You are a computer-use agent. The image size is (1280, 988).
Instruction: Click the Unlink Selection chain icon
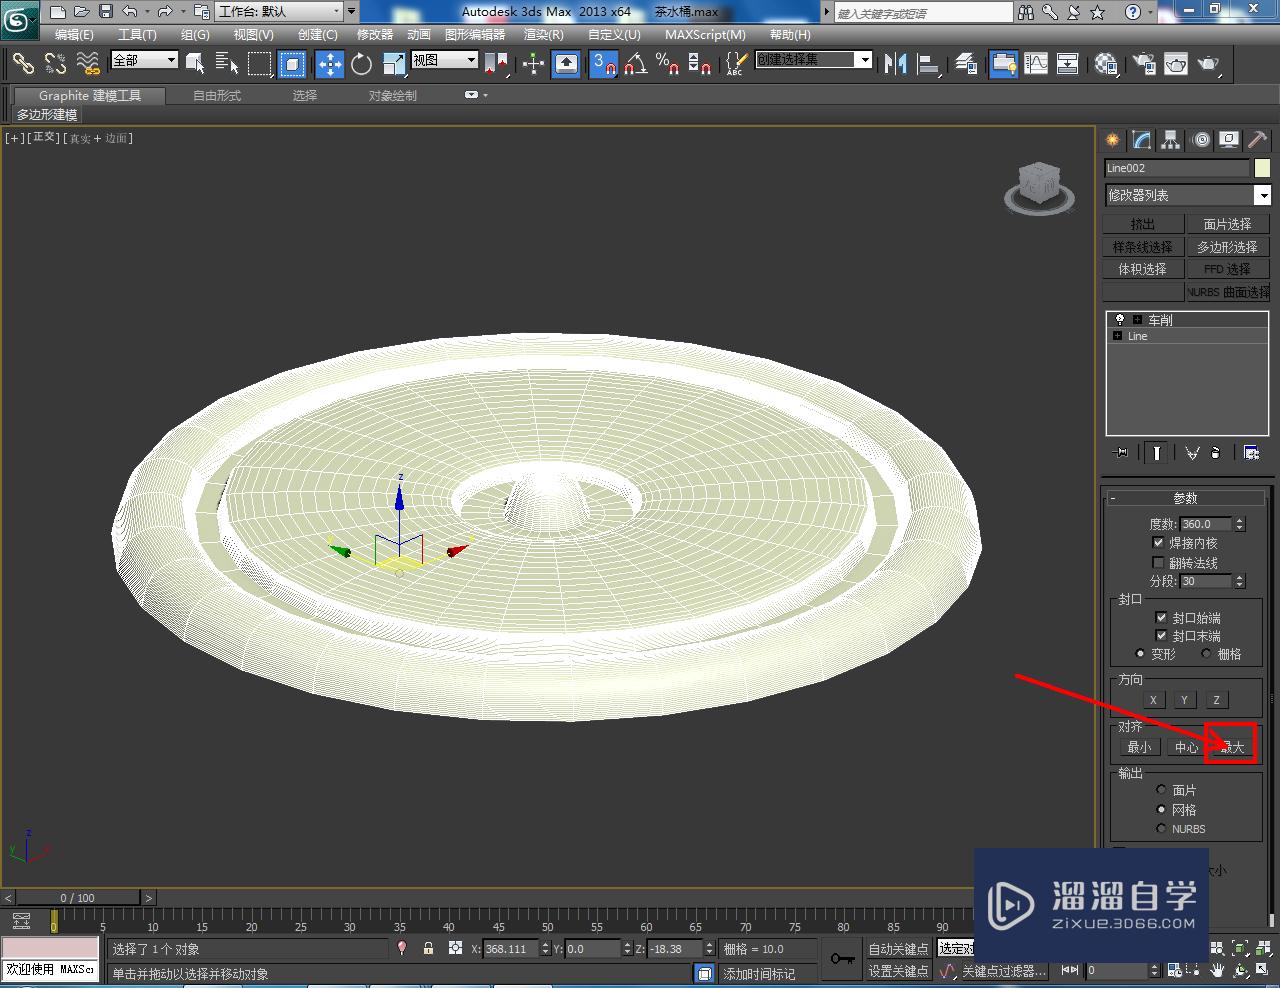(x=55, y=64)
